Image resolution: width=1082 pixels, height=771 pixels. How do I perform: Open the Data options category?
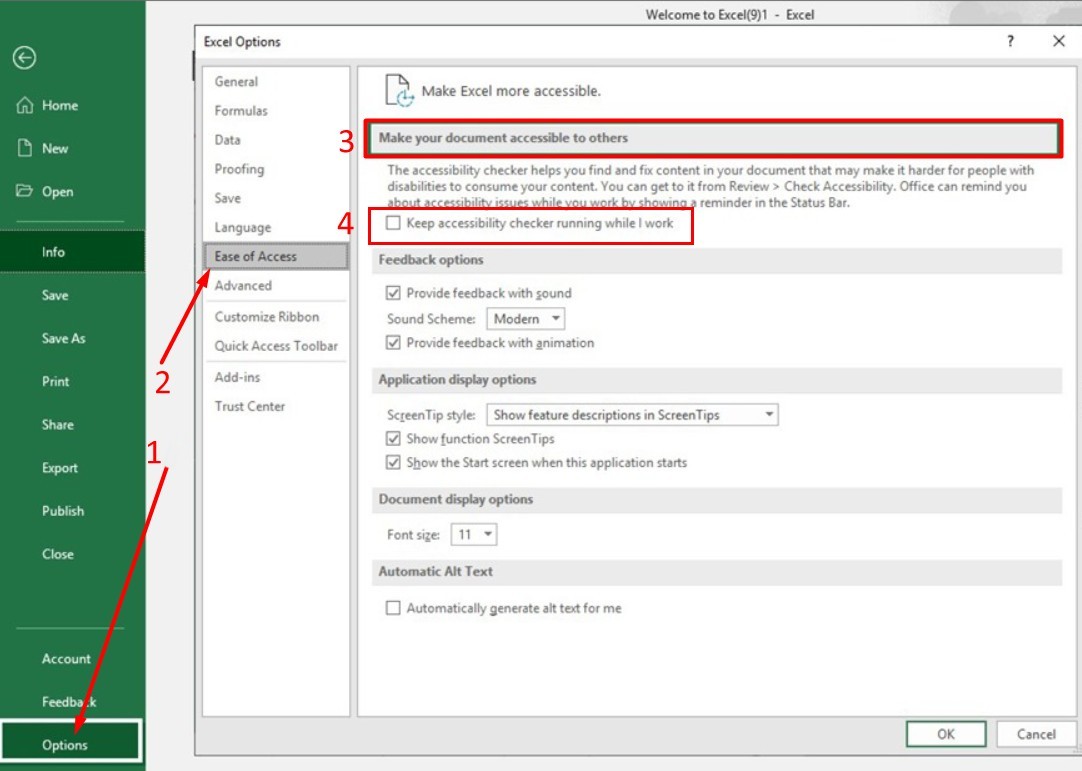pyautogui.click(x=276, y=140)
